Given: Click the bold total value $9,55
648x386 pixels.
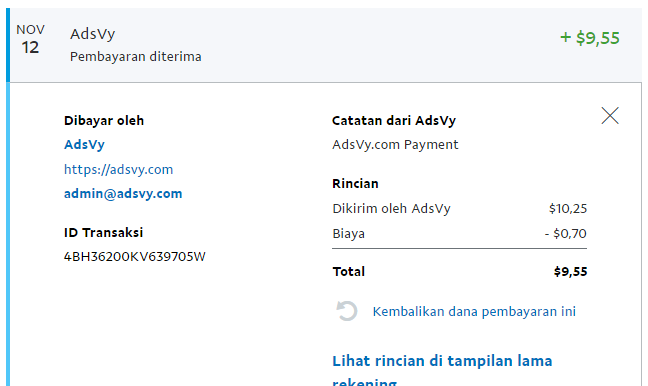Looking at the screenshot, I should tap(570, 272).
